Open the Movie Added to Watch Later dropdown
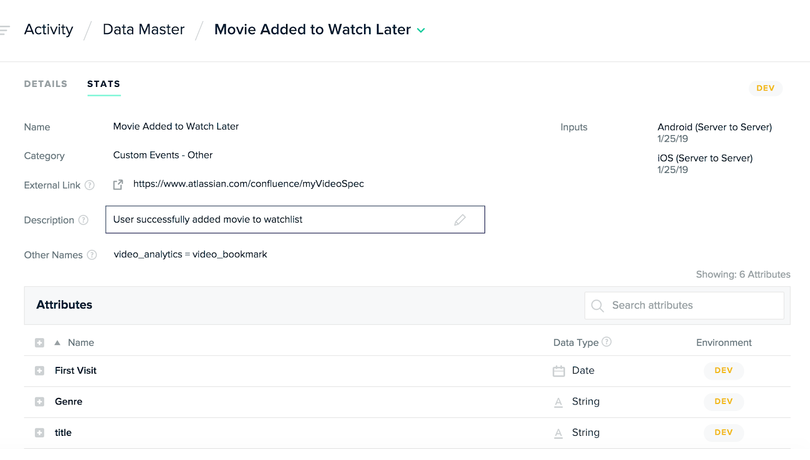810x460 pixels. coord(421,30)
